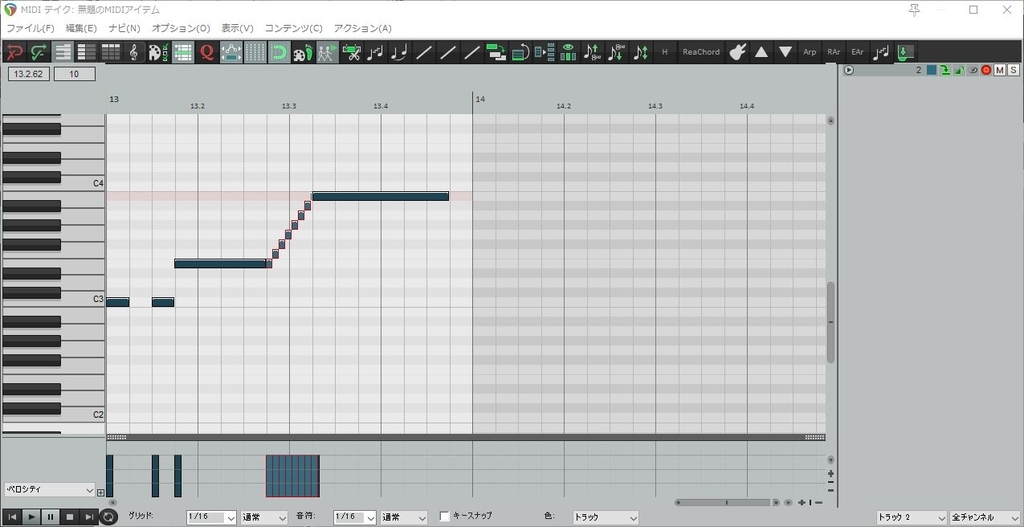Viewport: 1024px width, 527px height.
Task: Solo track 2 with S button
Action: click(1013, 70)
